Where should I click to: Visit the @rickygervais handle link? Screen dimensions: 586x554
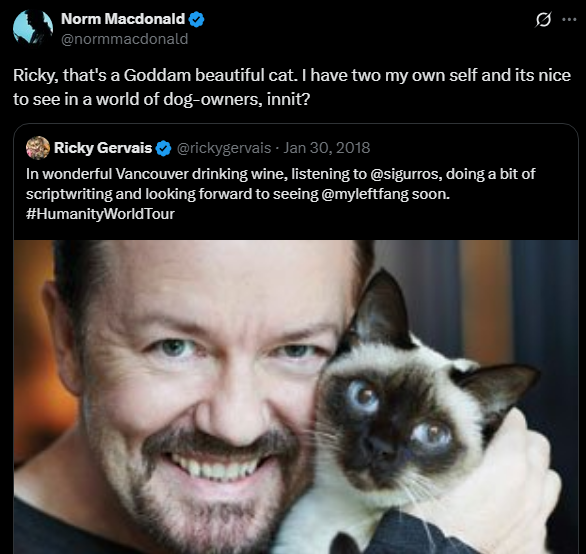coord(223,148)
